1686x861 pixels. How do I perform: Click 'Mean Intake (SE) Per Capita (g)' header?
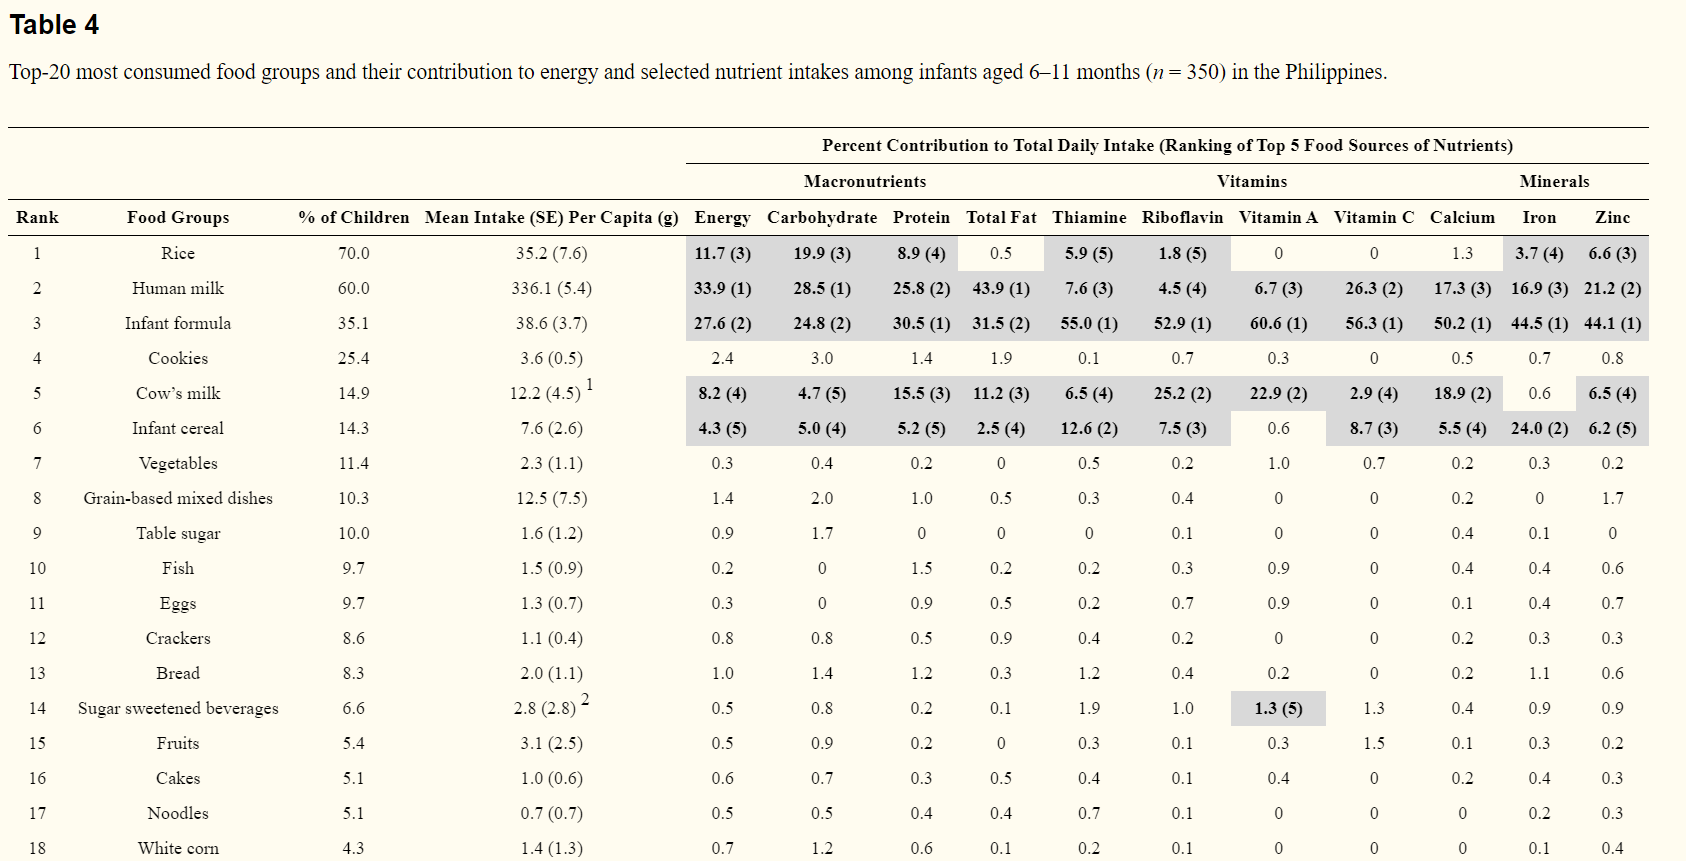pos(552,218)
